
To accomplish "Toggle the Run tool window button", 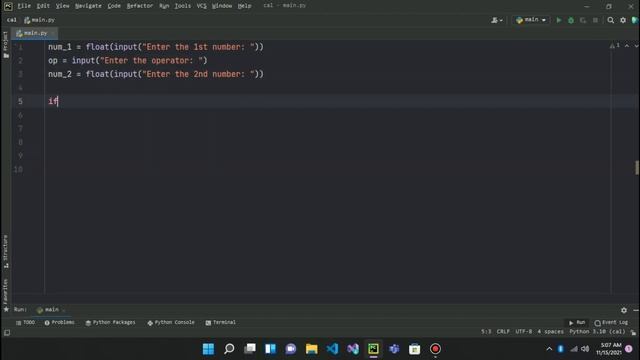I will tap(577, 322).
